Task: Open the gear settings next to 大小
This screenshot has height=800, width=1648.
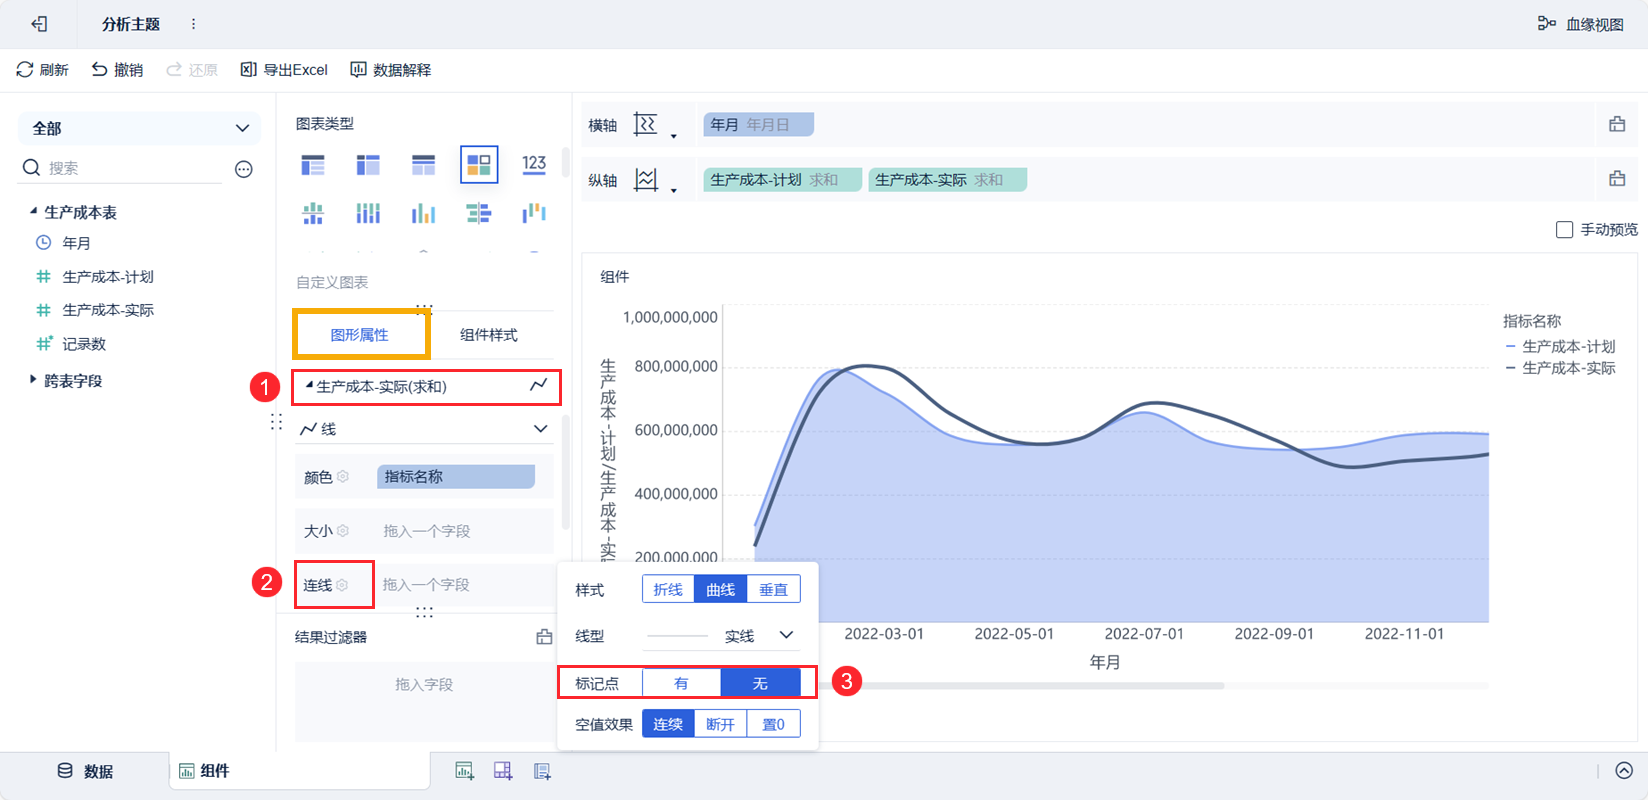Action: (343, 531)
